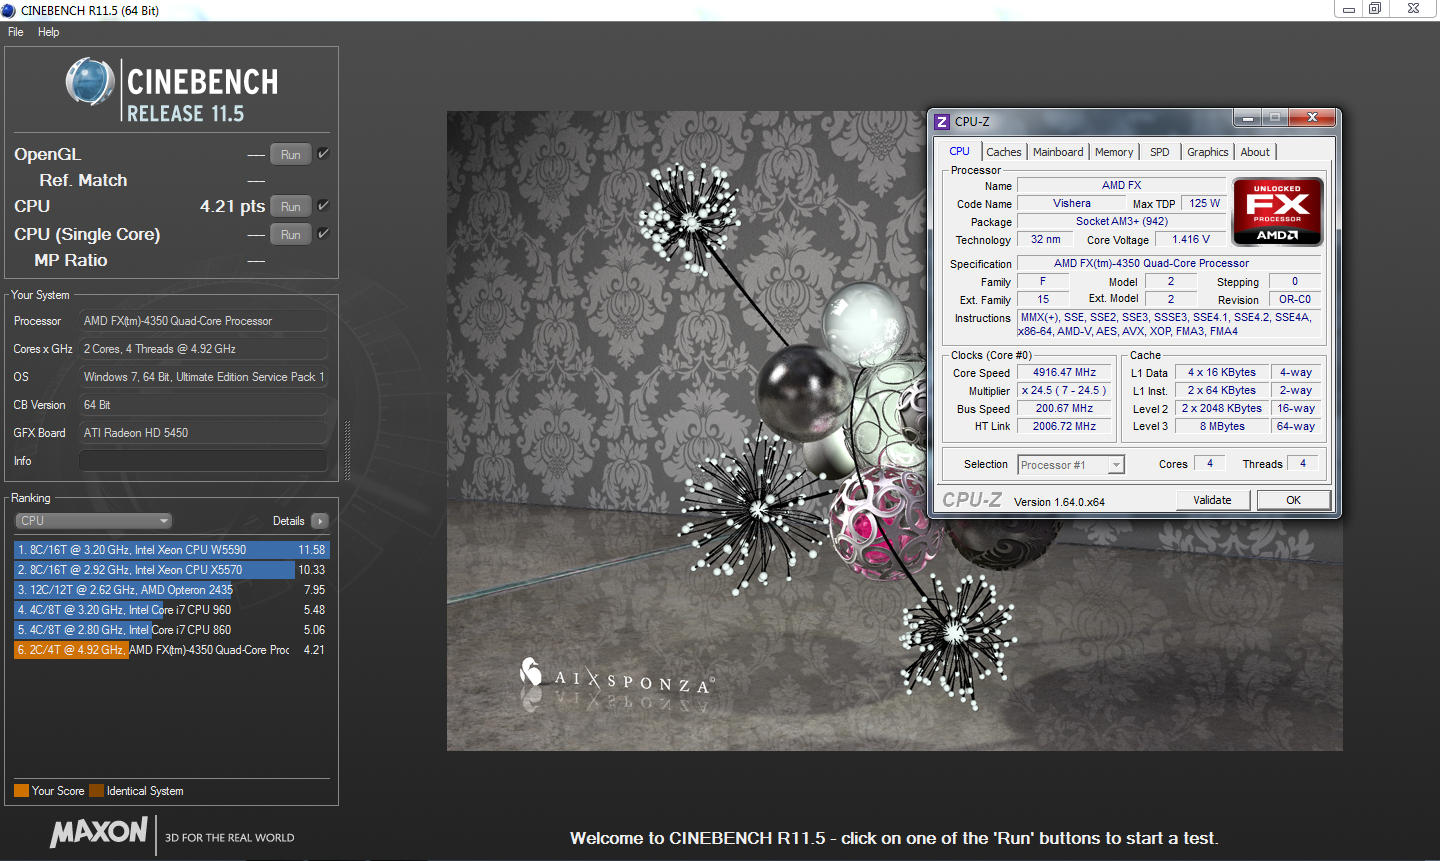Click the Info text field
Screen dimensions: 1440x861
203,461
